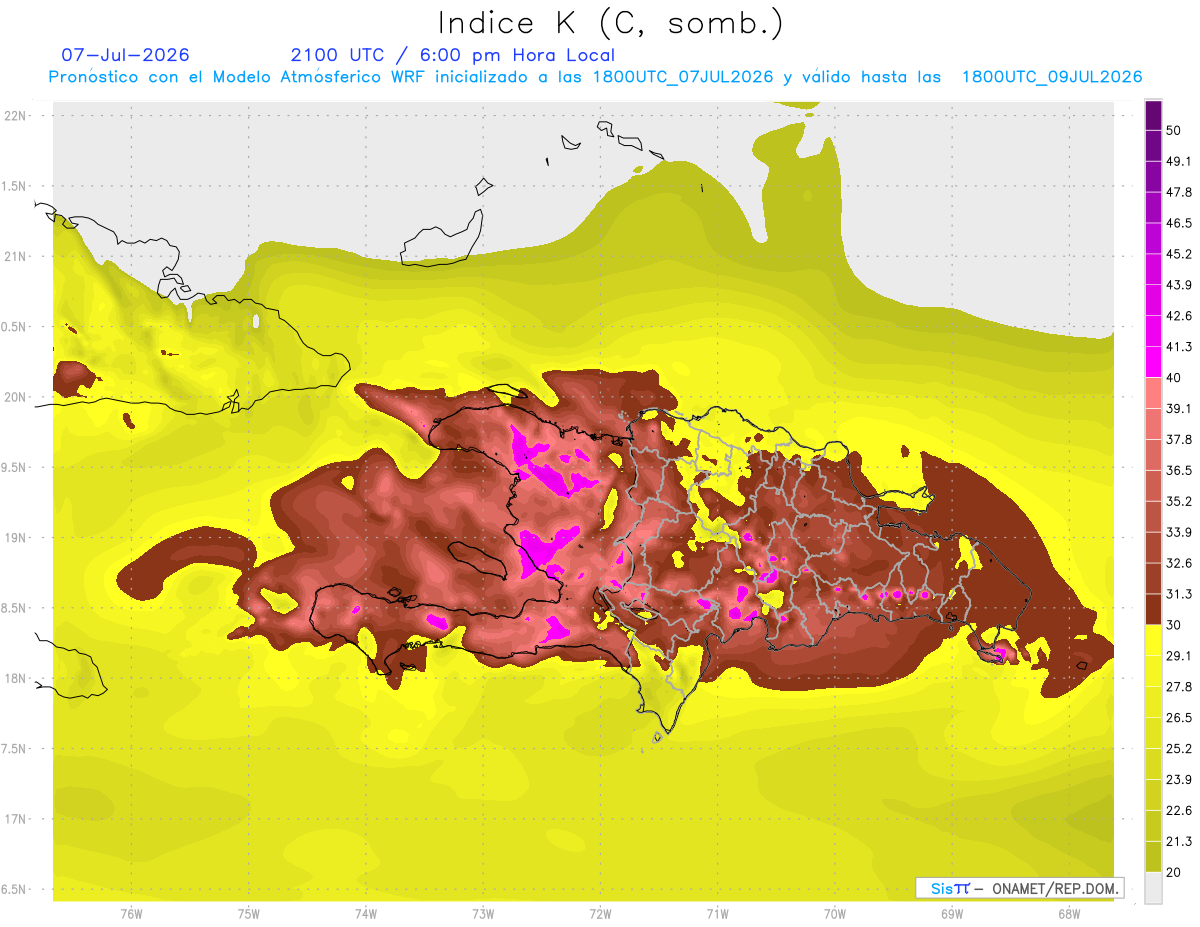This screenshot has height=927, width=1200.
Task: Select the 07-Jul-2026 date label
Action: click(x=125, y=55)
